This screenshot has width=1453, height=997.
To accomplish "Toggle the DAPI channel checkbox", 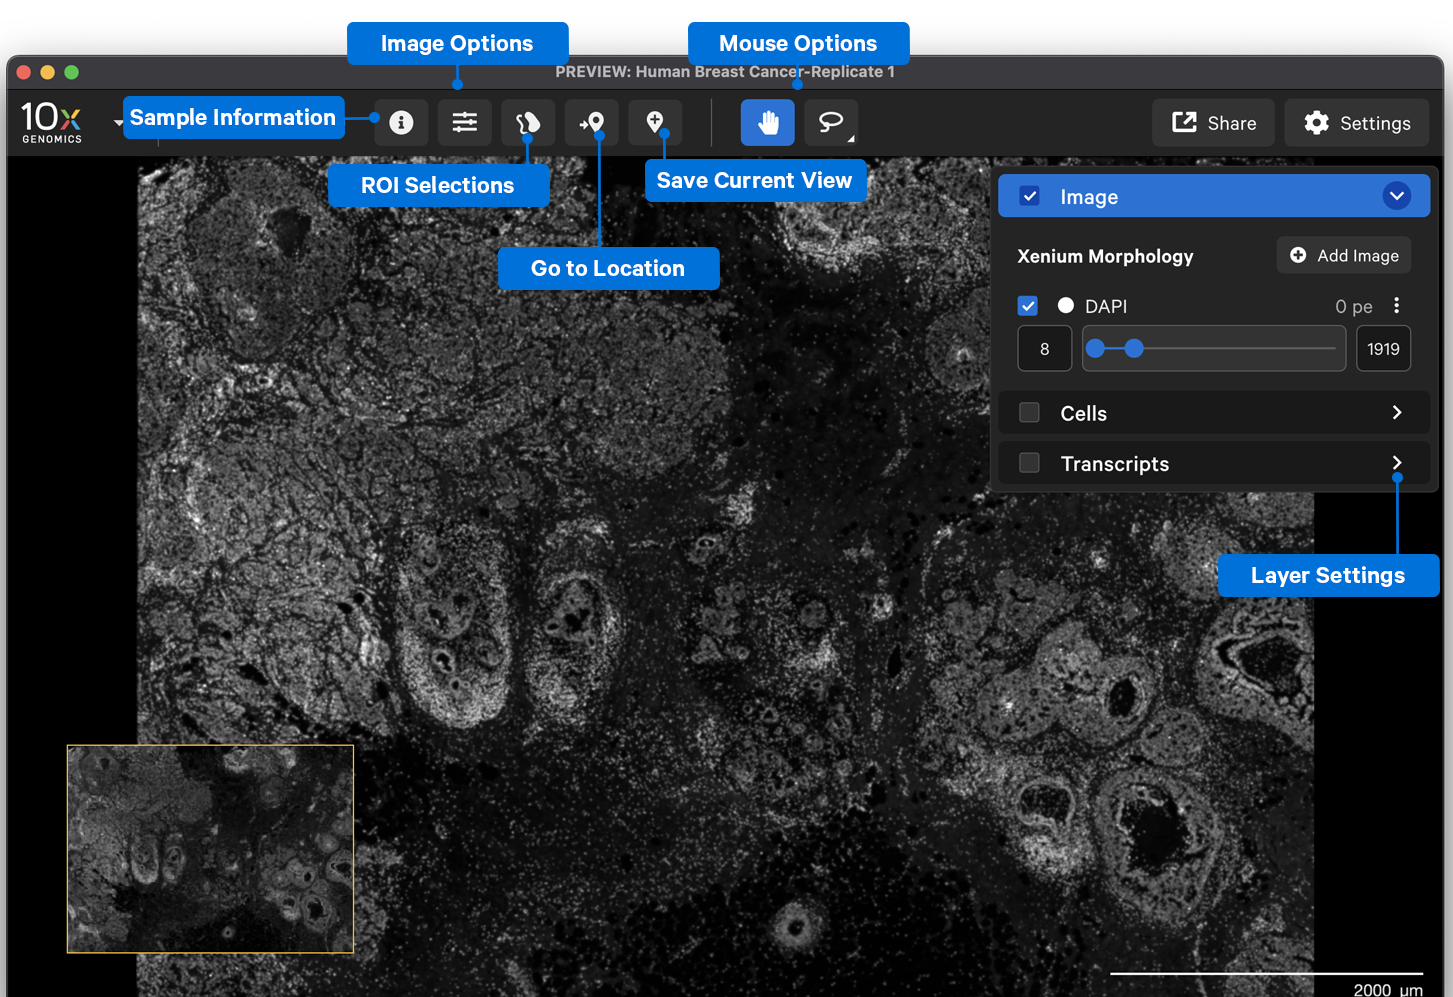I will point(1028,306).
